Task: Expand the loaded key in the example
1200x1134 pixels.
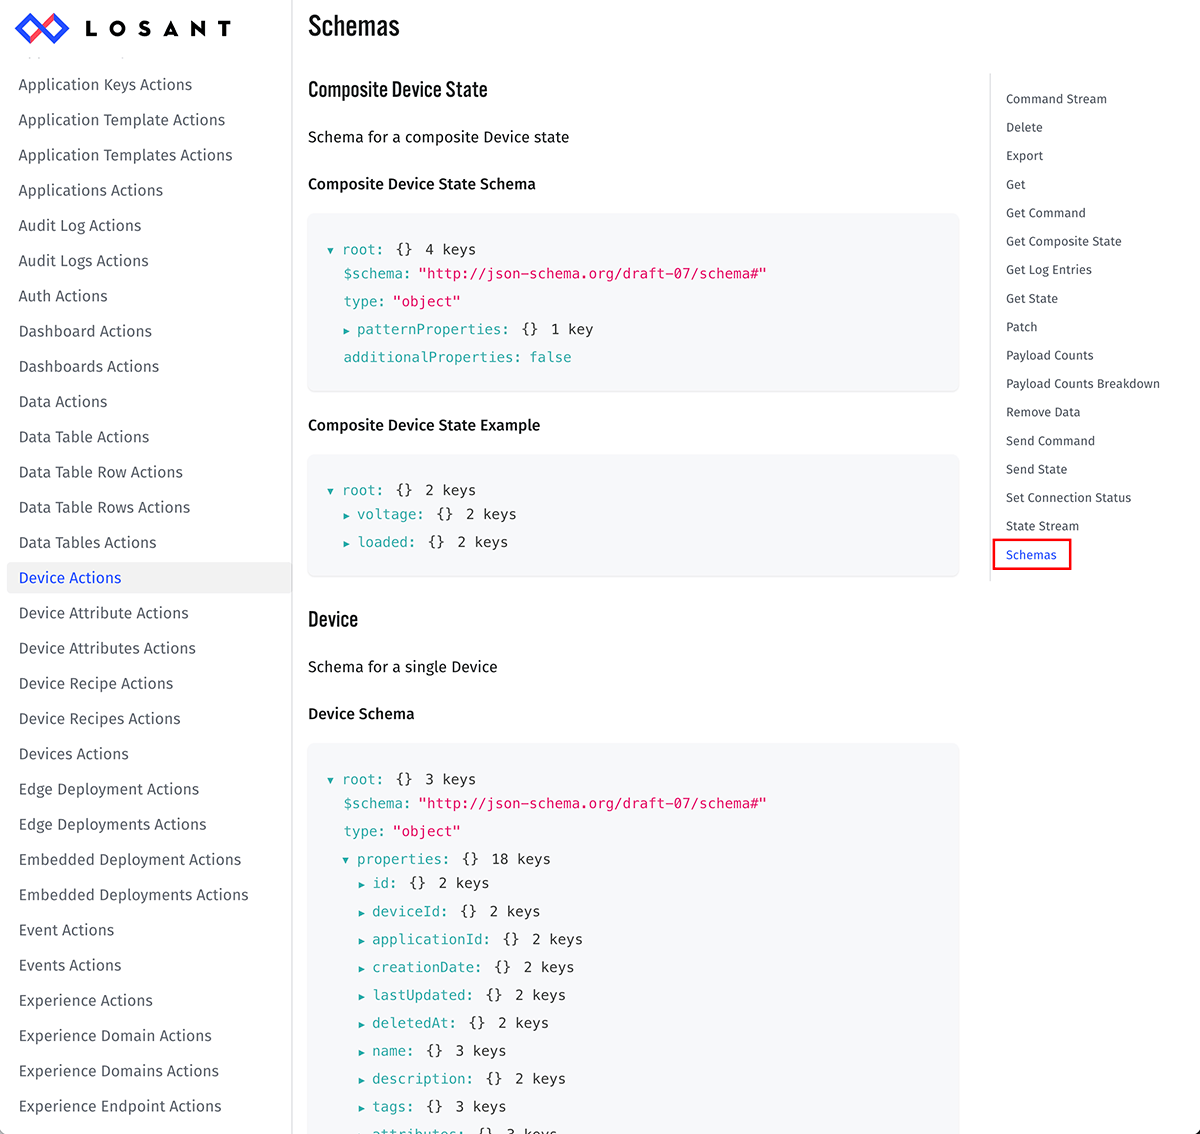Action: [x=347, y=543]
